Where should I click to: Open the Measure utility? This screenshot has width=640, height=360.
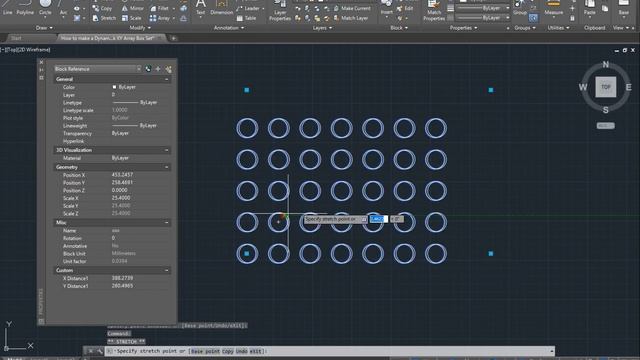tap(554, 7)
